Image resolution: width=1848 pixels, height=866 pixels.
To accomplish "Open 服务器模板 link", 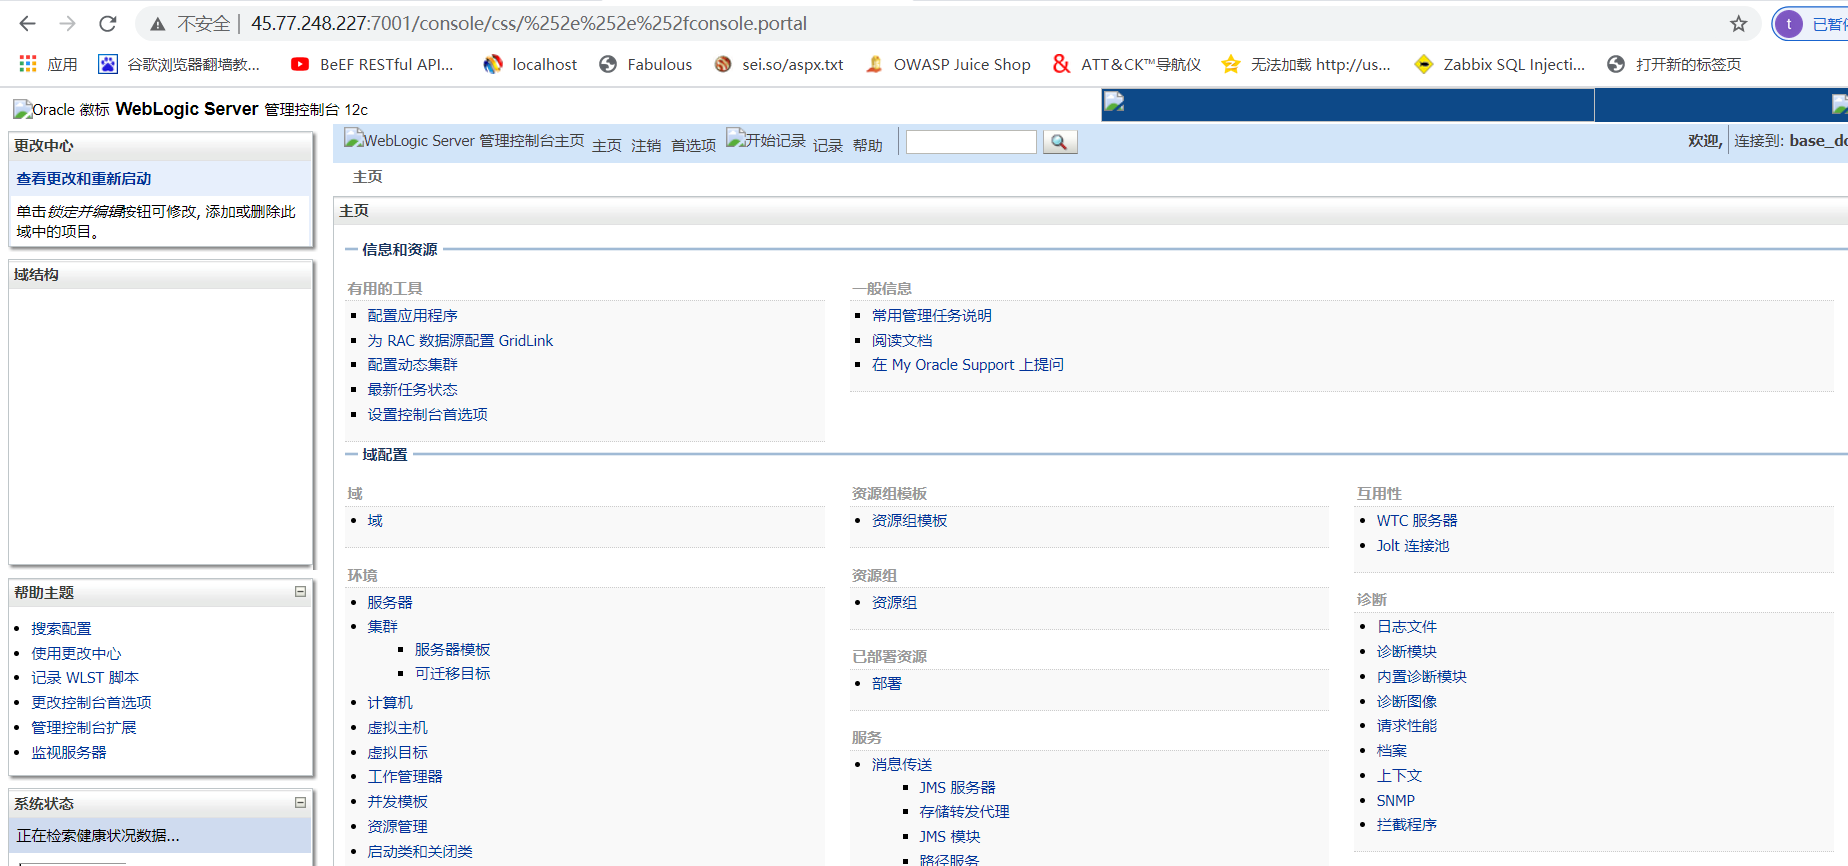I will (x=453, y=649).
